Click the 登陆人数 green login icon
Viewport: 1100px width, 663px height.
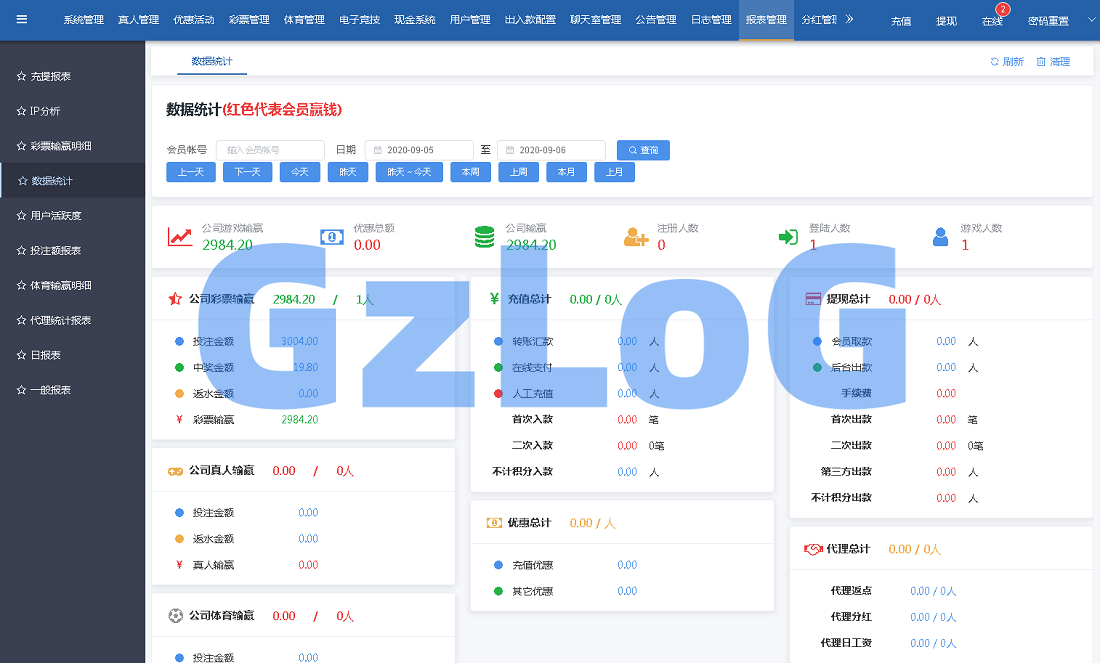click(x=788, y=237)
